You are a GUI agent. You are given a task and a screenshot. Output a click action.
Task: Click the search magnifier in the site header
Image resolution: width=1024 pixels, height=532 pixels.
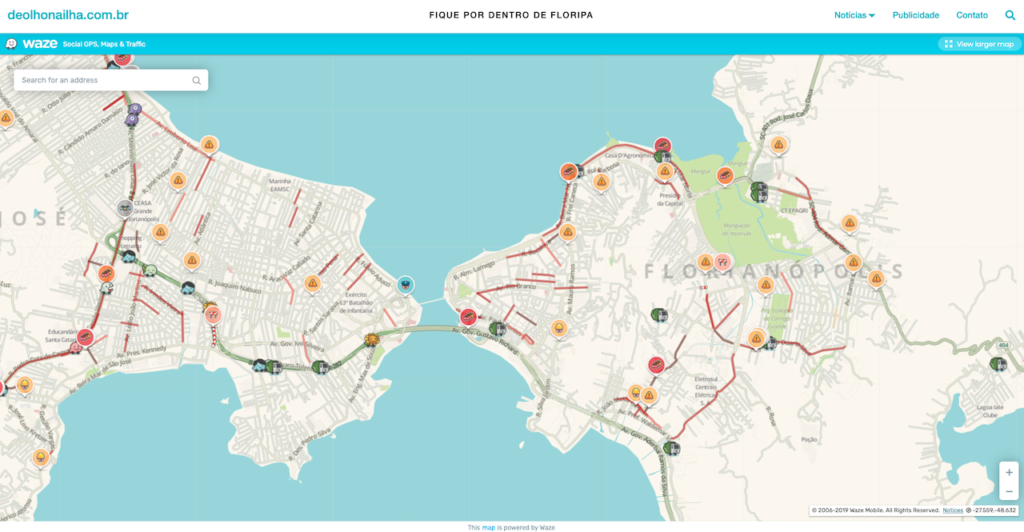[x=1009, y=16]
